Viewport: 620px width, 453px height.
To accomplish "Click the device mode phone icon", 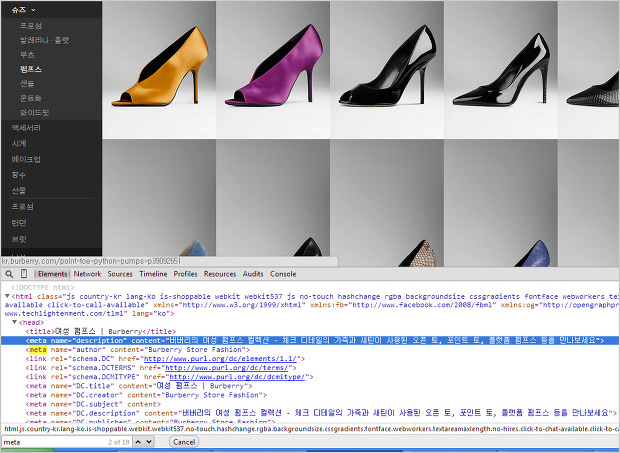I will (x=25, y=273).
